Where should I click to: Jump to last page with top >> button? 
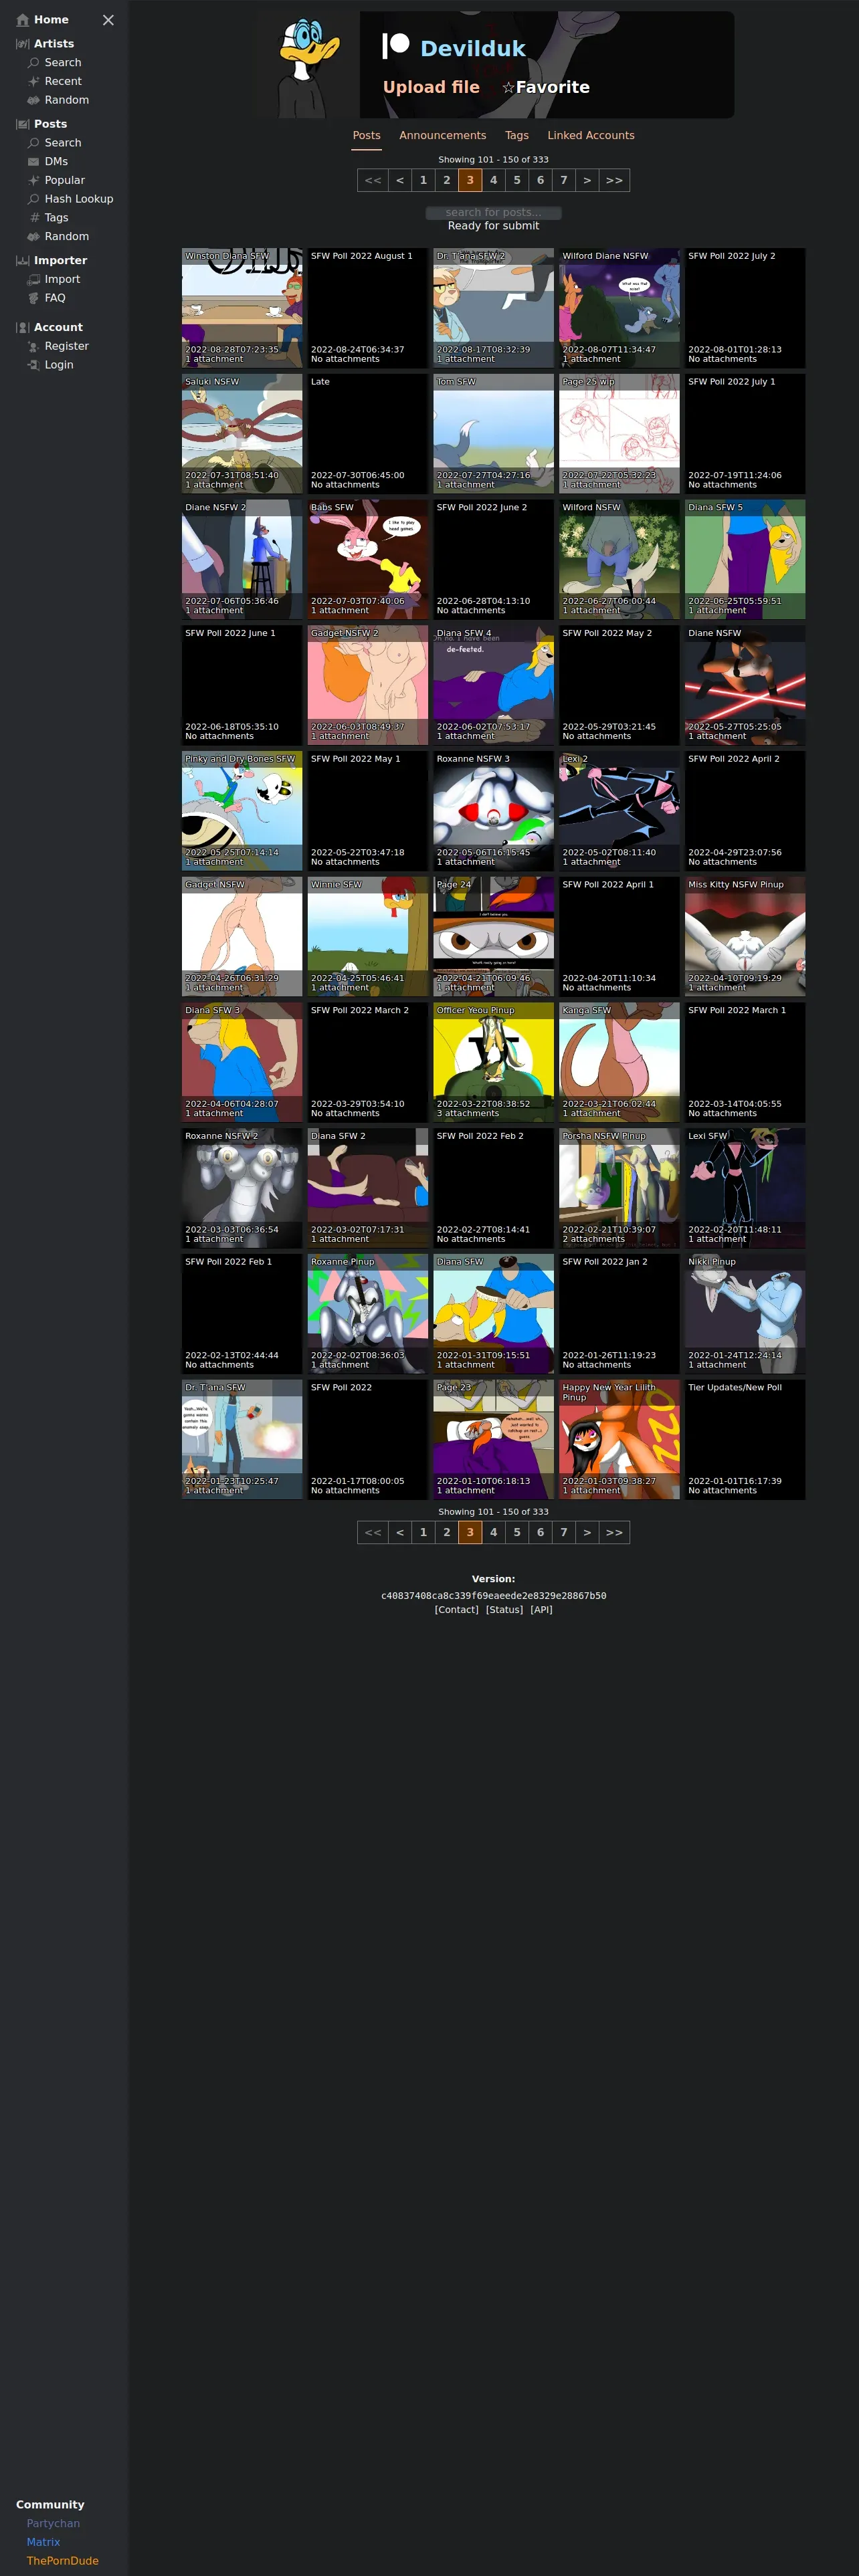(x=614, y=180)
